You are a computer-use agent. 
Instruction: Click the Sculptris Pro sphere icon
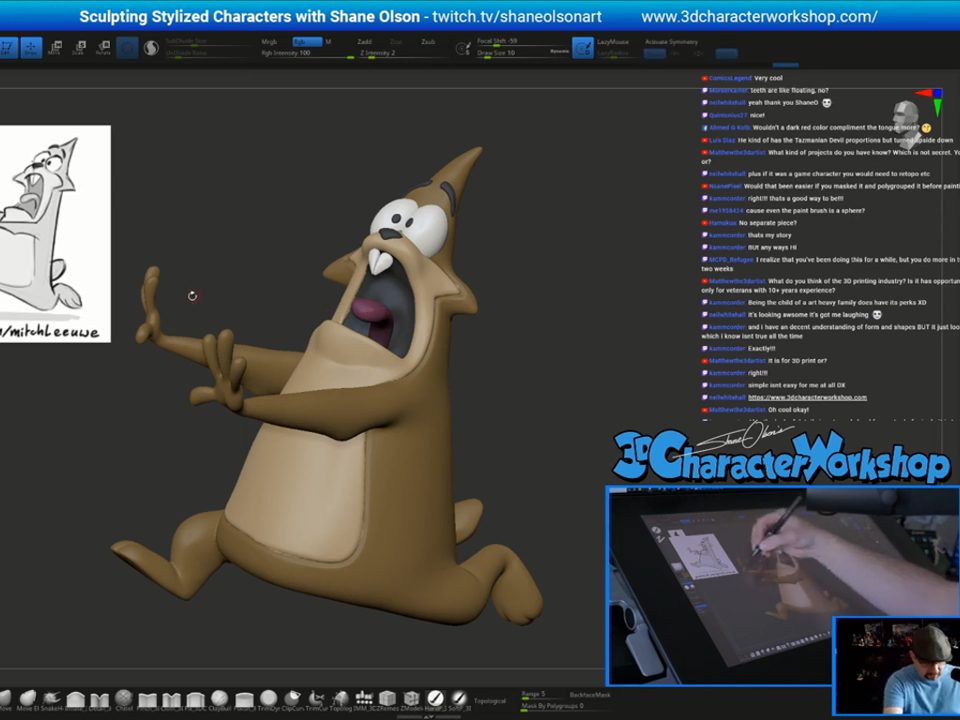click(x=151, y=48)
